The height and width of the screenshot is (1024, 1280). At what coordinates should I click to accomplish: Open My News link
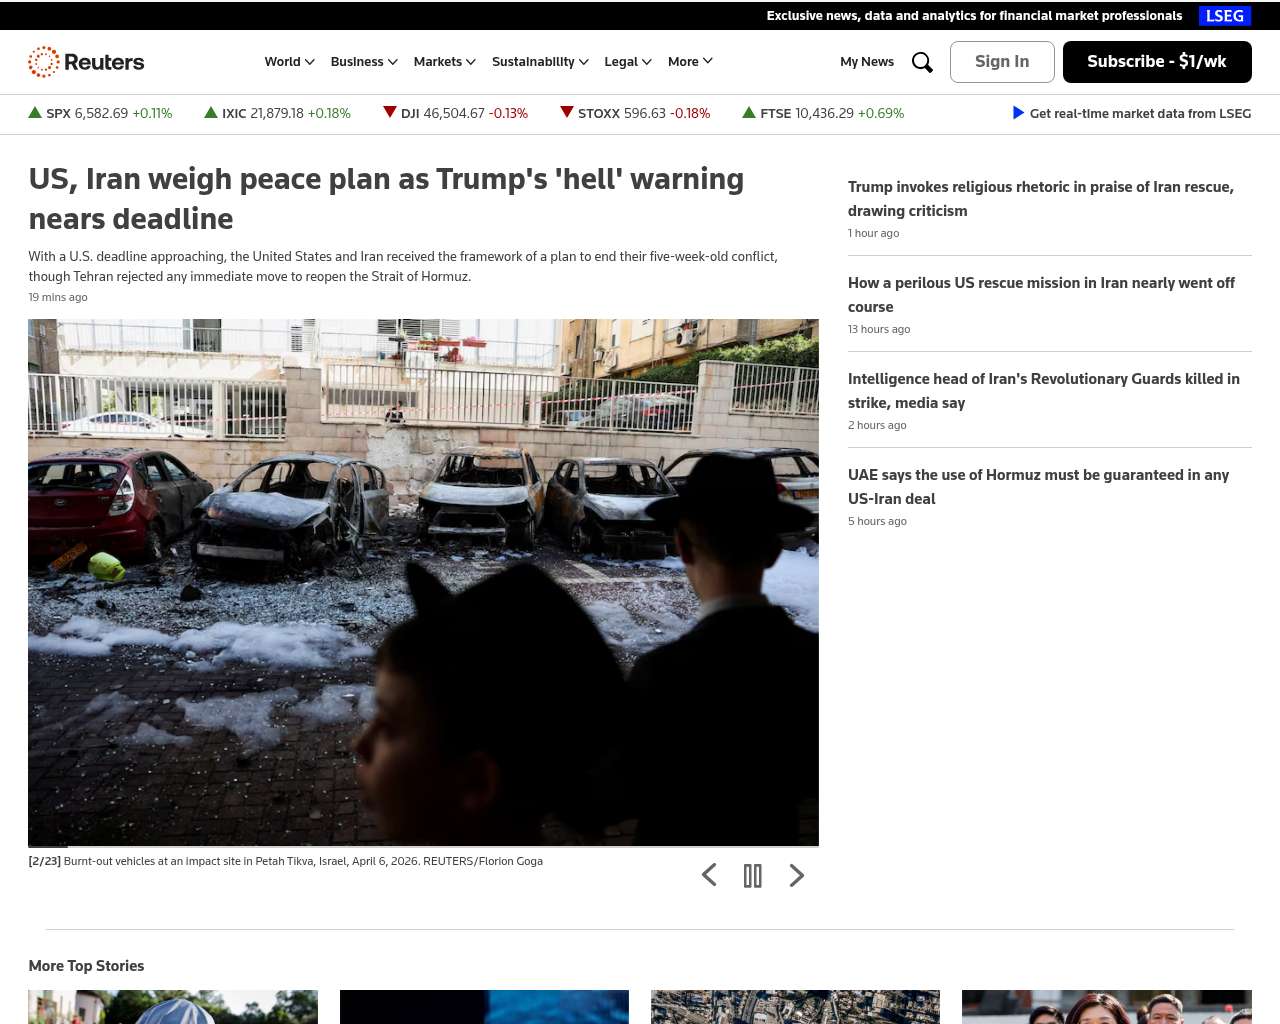[867, 62]
